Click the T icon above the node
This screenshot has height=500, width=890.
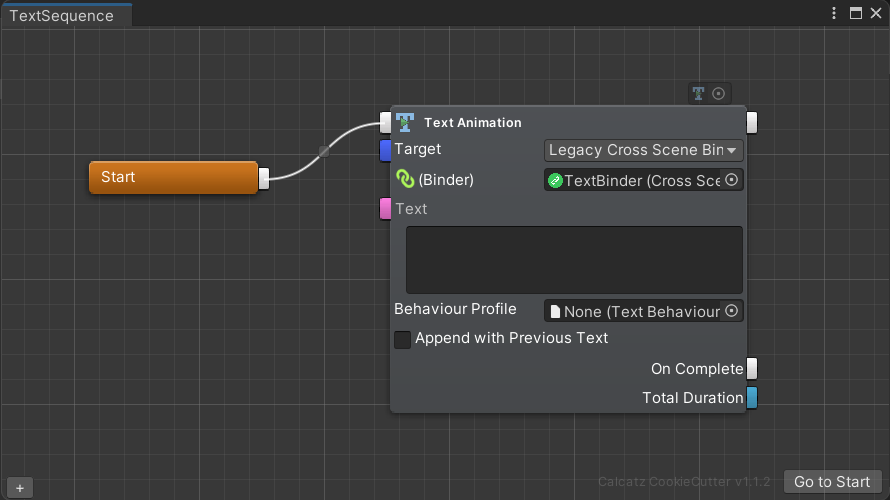pyautogui.click(x=698, y=94)
